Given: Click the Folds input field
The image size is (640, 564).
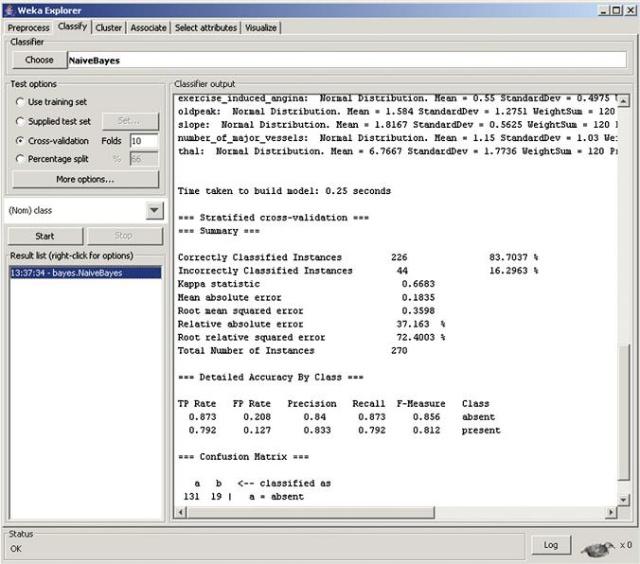Looking at the screenshot, I should click(x=144, y=141).
